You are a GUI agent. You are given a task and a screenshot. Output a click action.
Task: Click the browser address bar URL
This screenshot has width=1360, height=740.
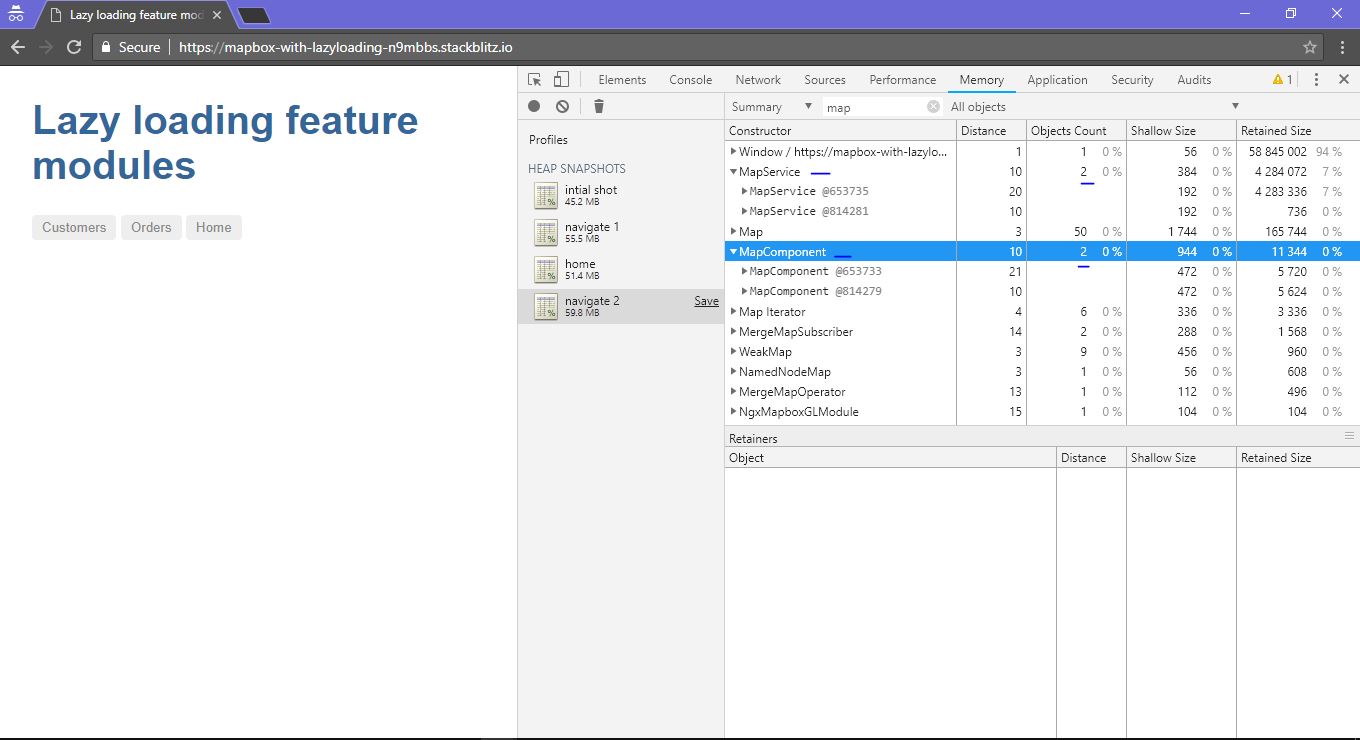pyautogui.click(x=345, y=47)
